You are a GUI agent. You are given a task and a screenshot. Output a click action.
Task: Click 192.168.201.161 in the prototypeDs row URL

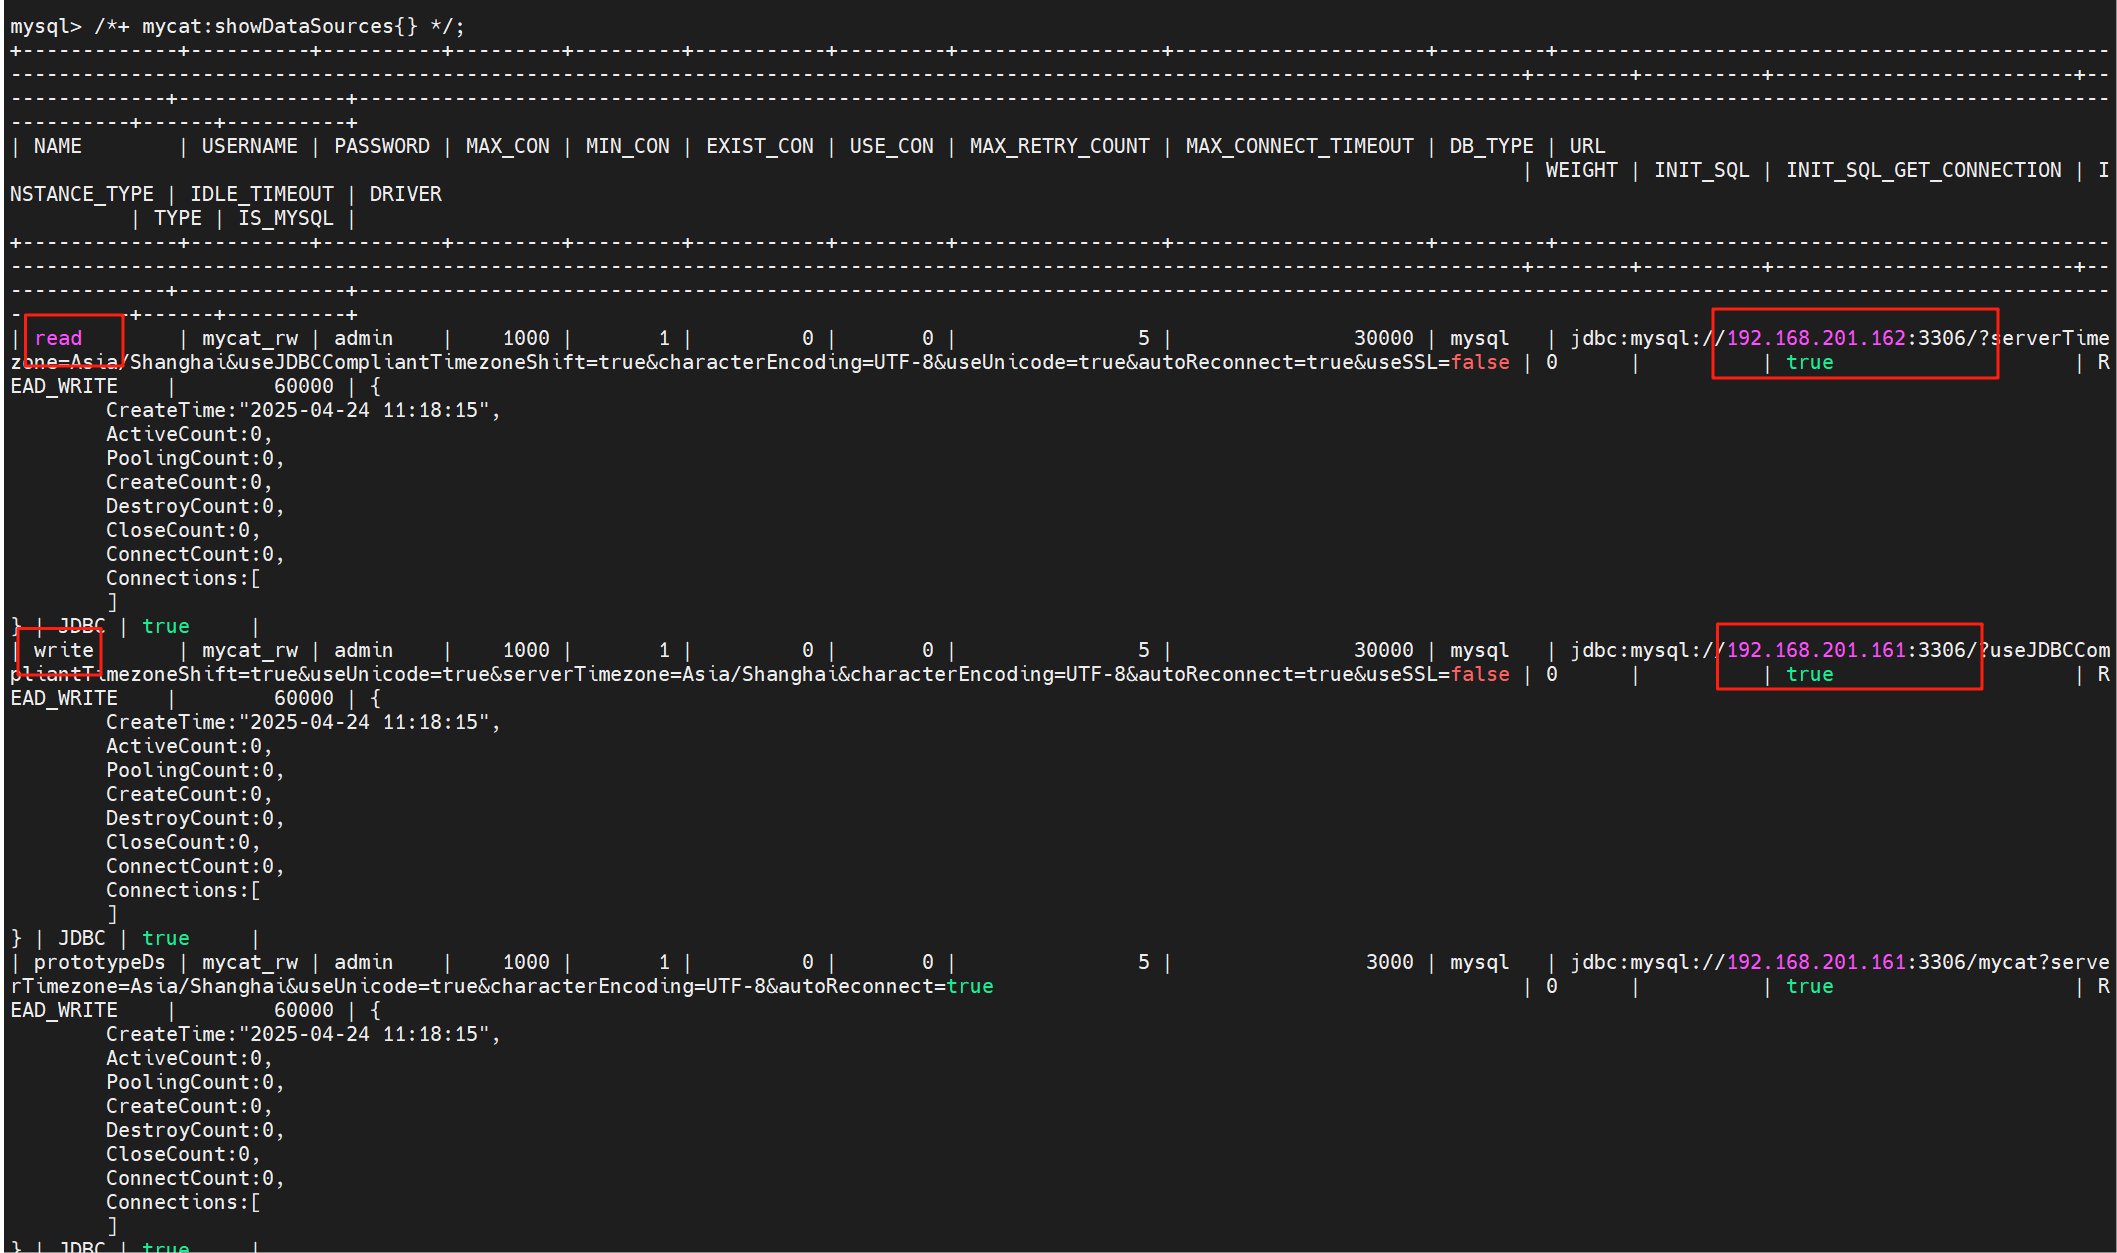[1816, 962]
